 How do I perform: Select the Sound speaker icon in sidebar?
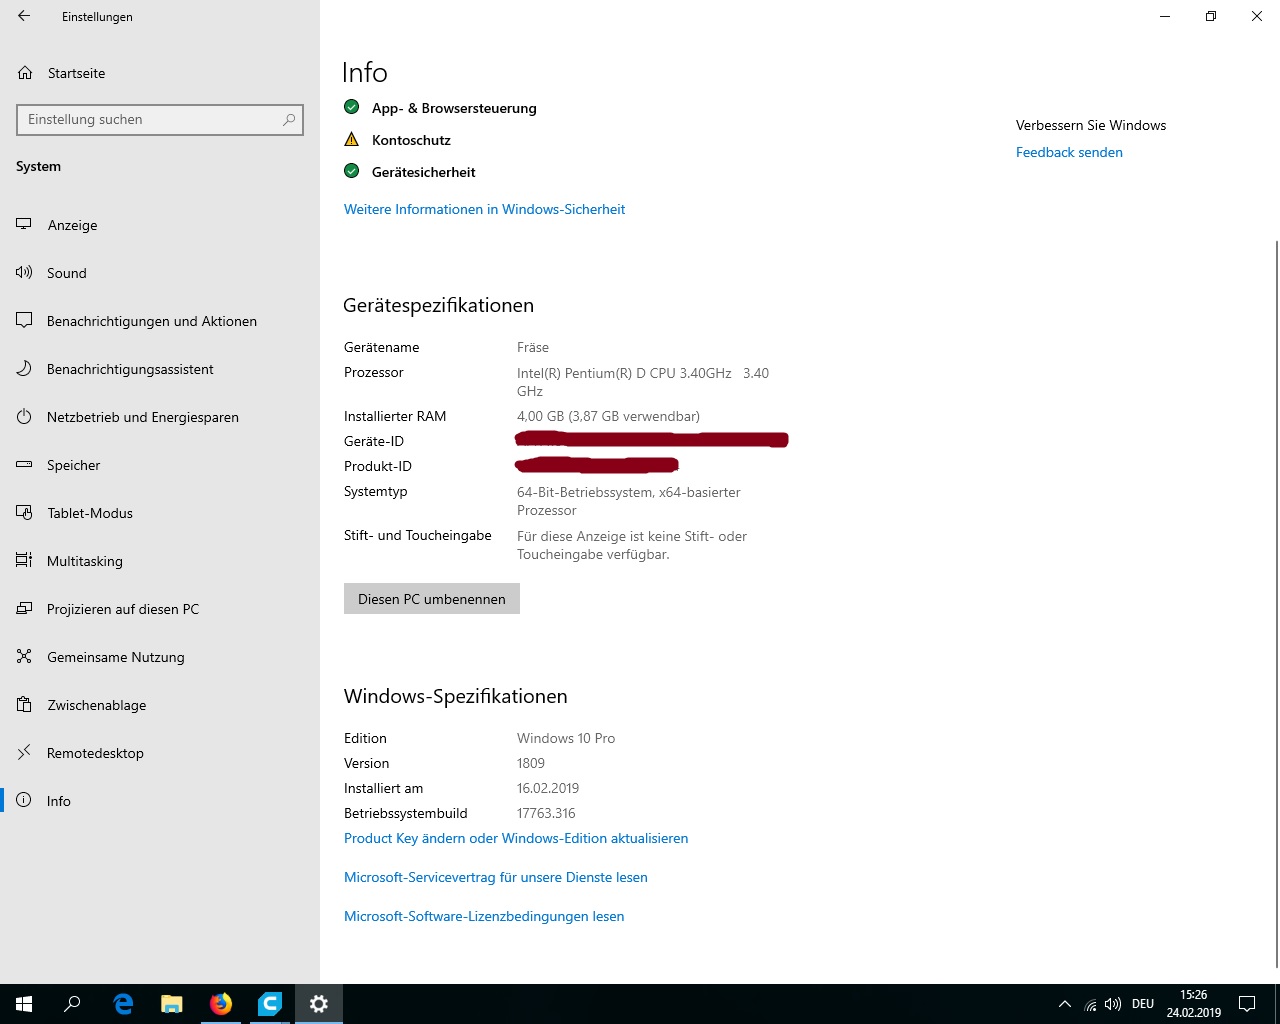(24, 273)
